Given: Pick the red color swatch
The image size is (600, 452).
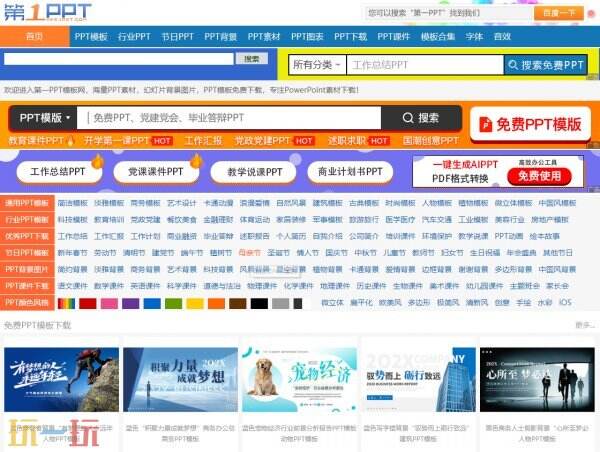Looking at the screenshot, I should 88,304.
